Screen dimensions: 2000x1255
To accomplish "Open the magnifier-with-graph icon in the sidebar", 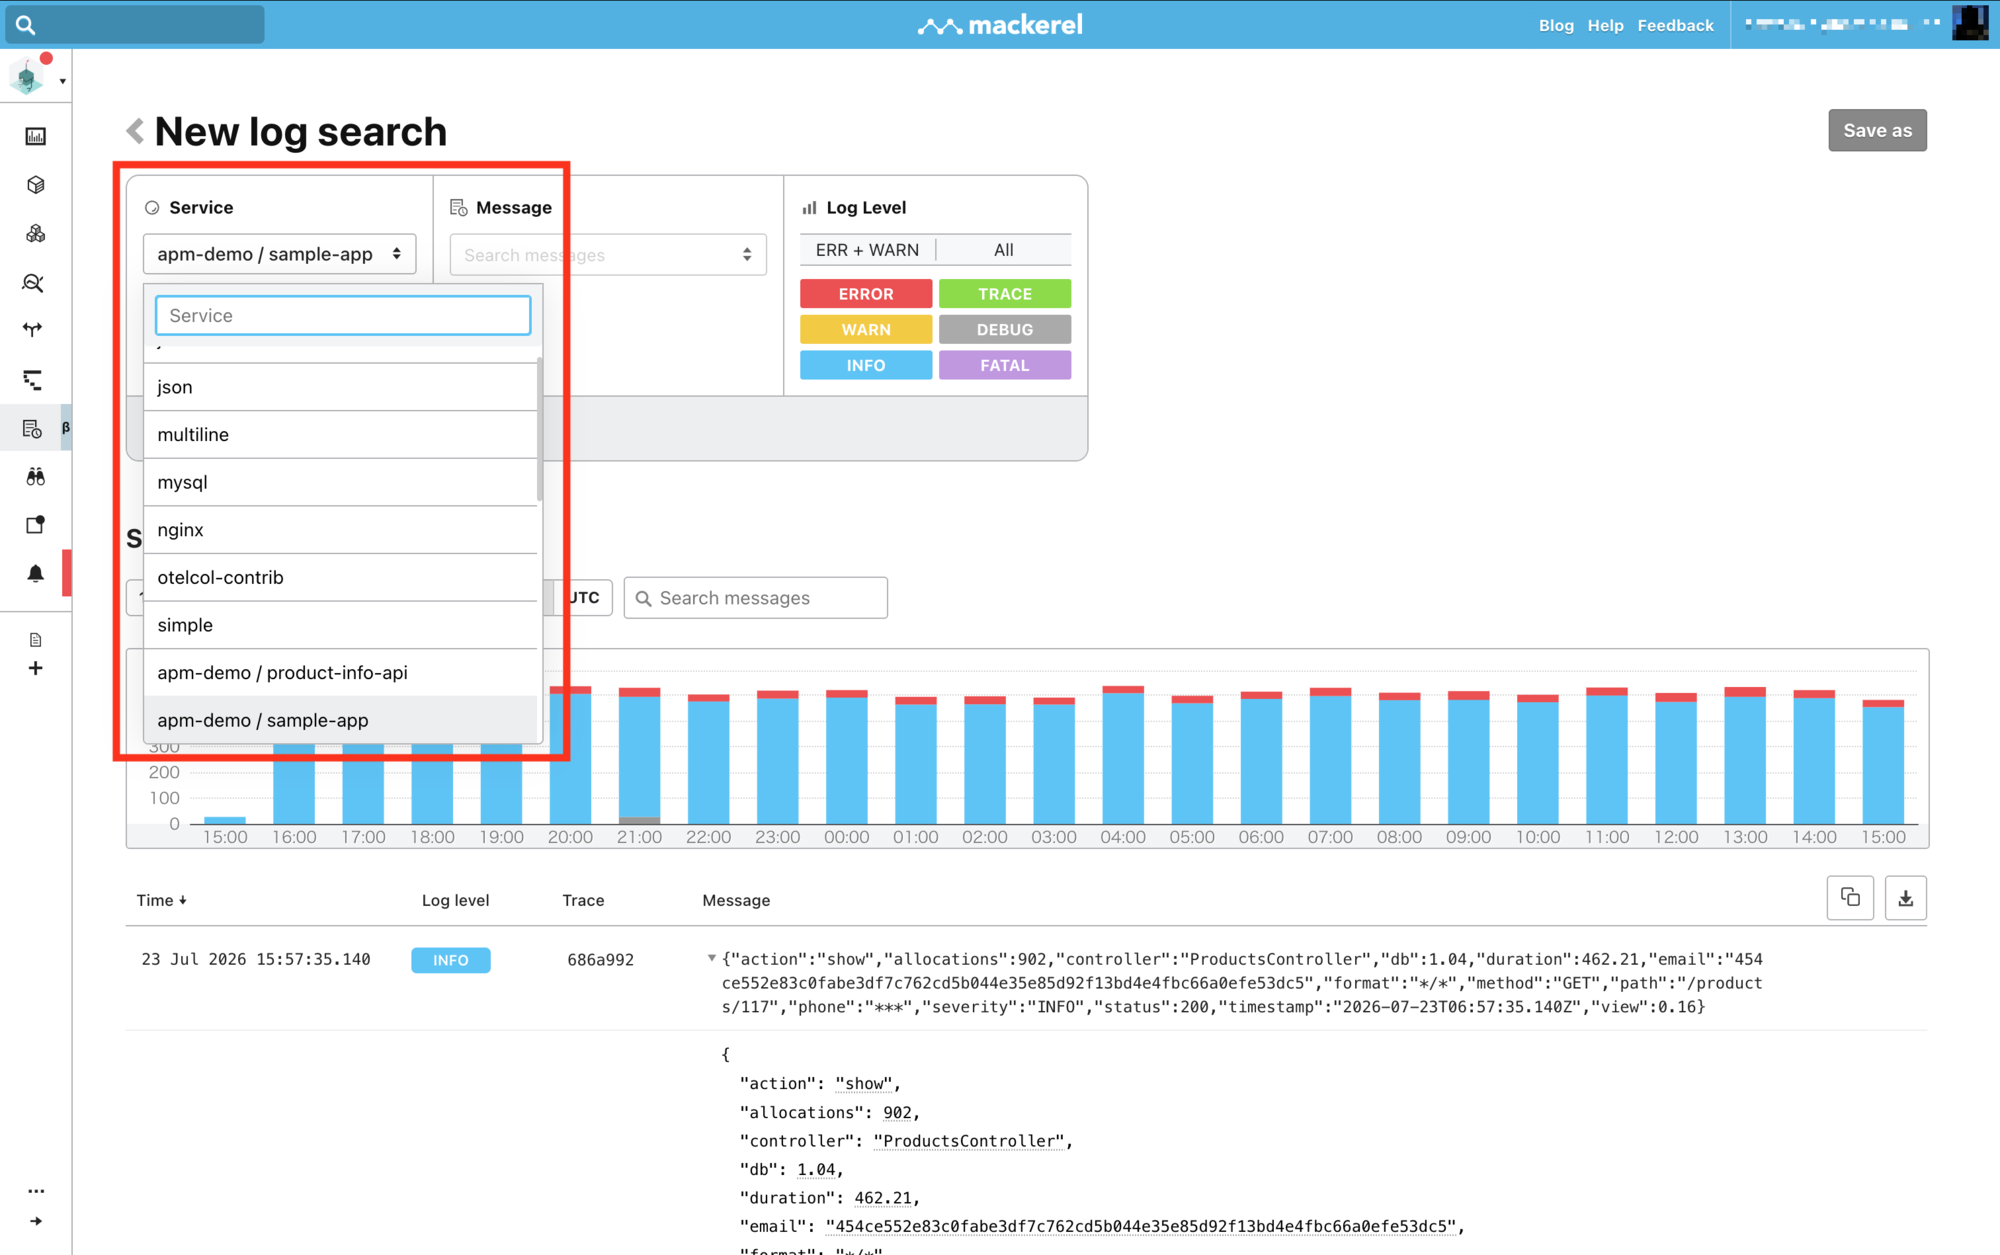I will (34, 283).
